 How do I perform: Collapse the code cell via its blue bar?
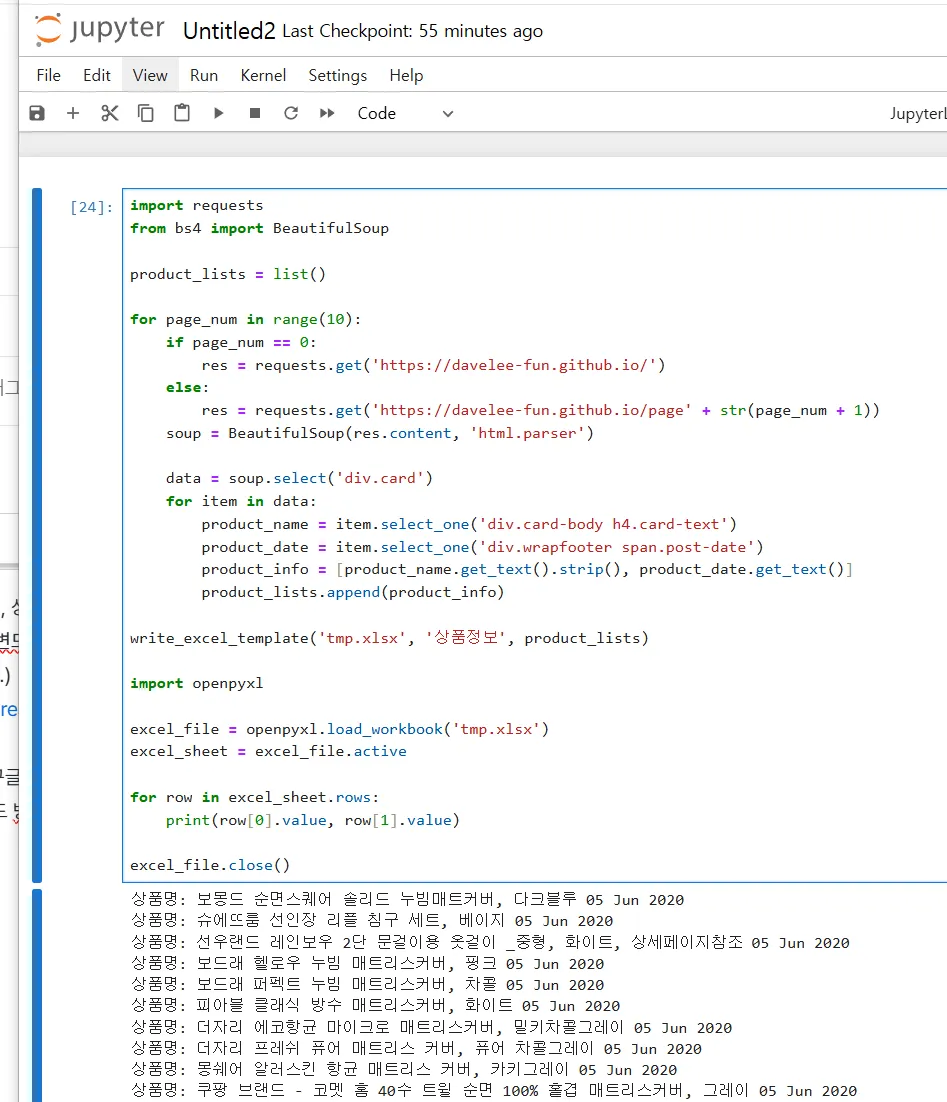coord(37,535)
